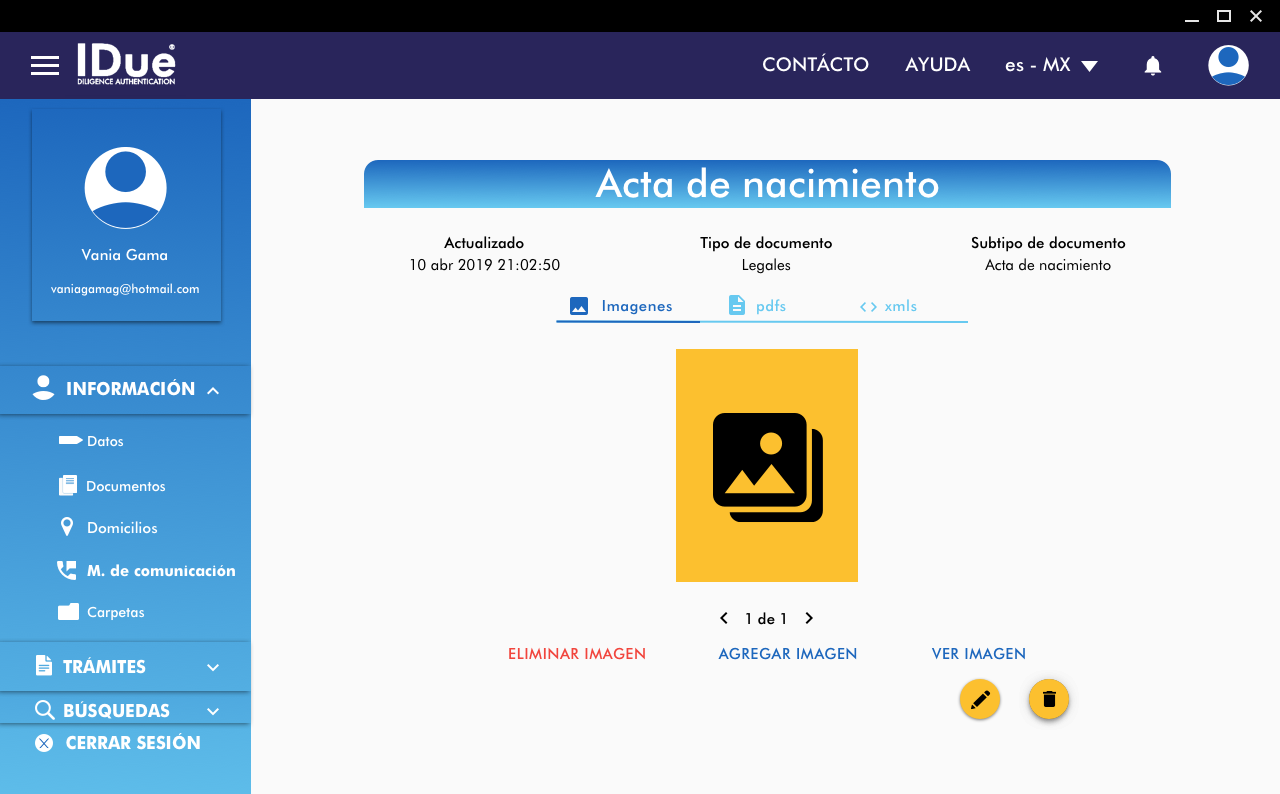Open the es - MX language dropdown
The image size is (1280, 794).
(x=1051, y=65)
